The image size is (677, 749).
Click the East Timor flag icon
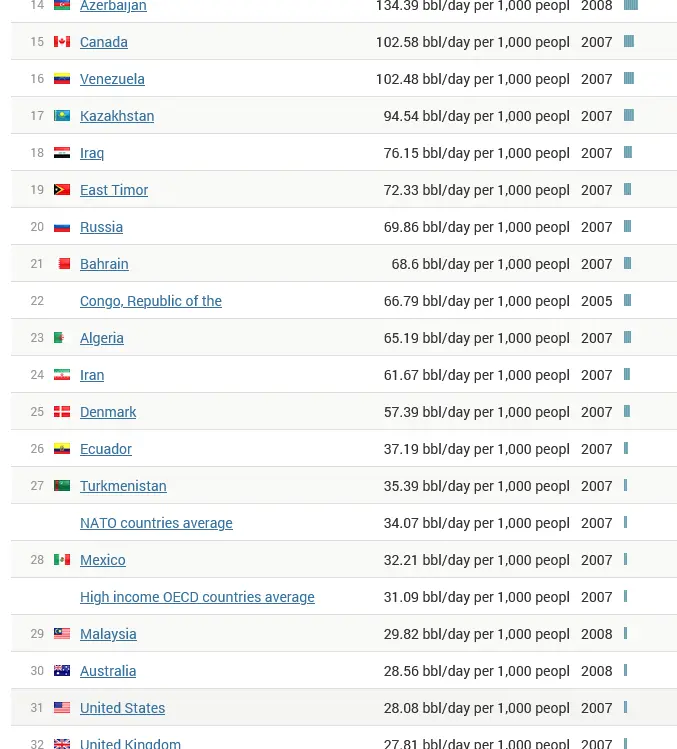coord(62,190)
